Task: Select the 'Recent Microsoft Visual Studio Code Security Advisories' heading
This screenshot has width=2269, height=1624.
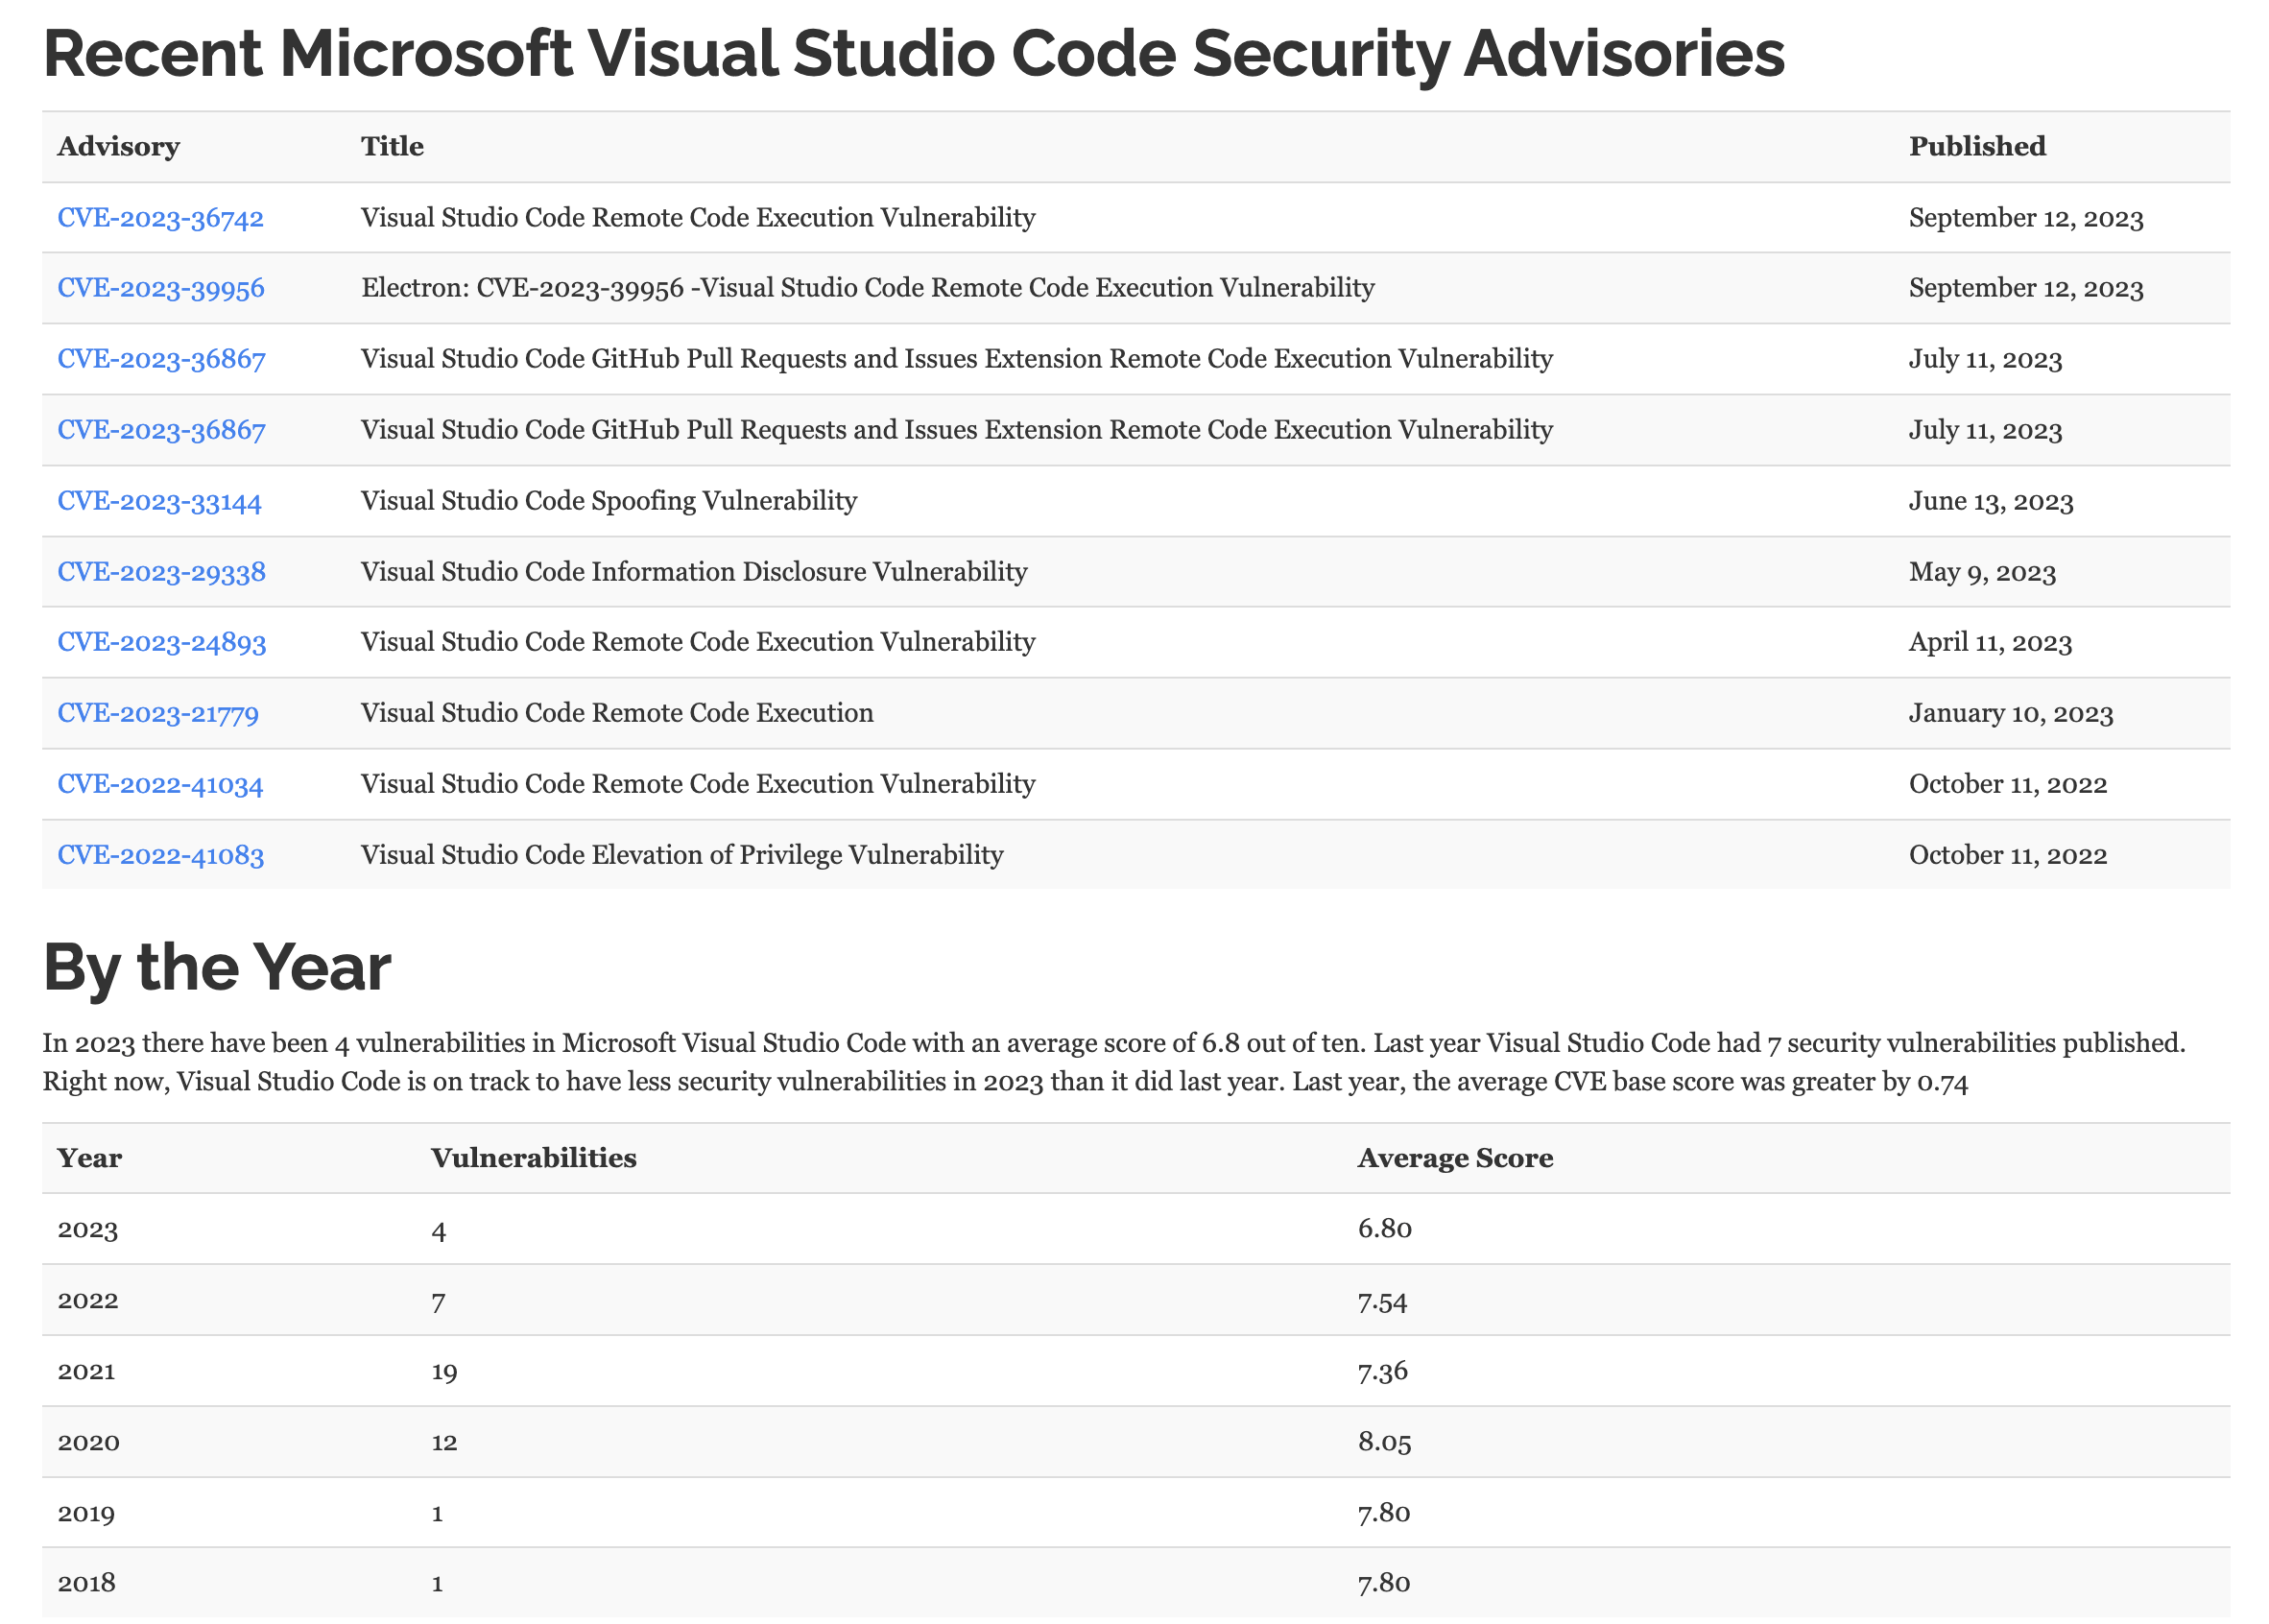Action: [x=914, y=54]
